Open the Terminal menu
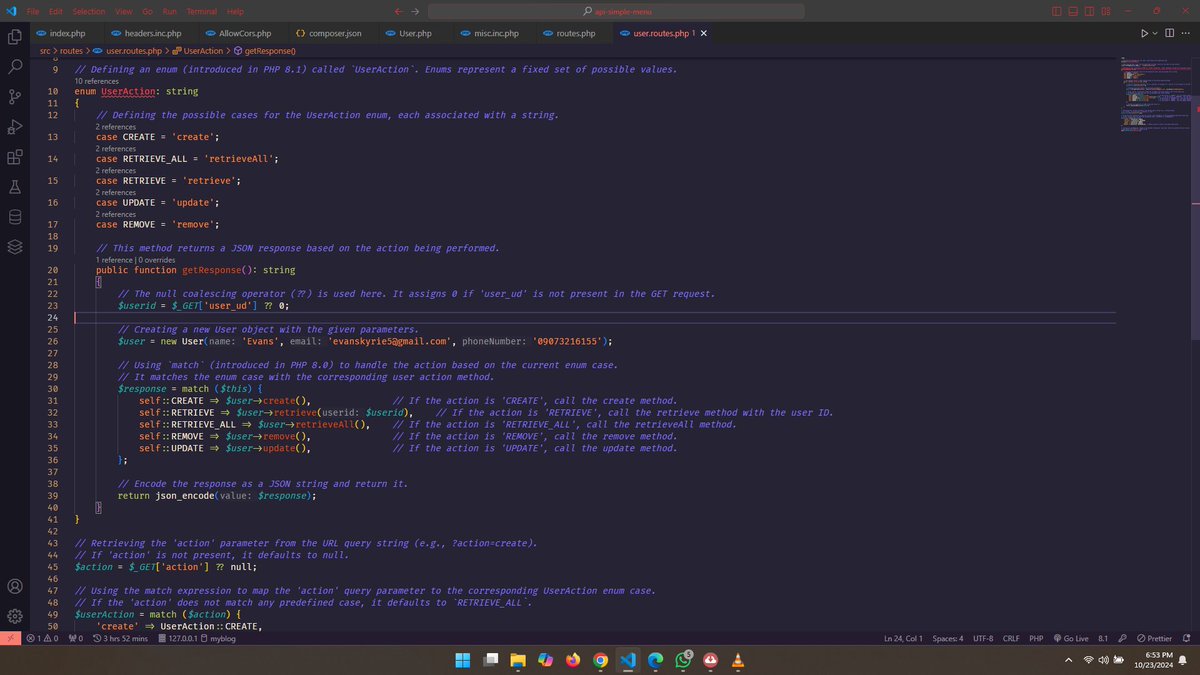 tap(202, 10)
